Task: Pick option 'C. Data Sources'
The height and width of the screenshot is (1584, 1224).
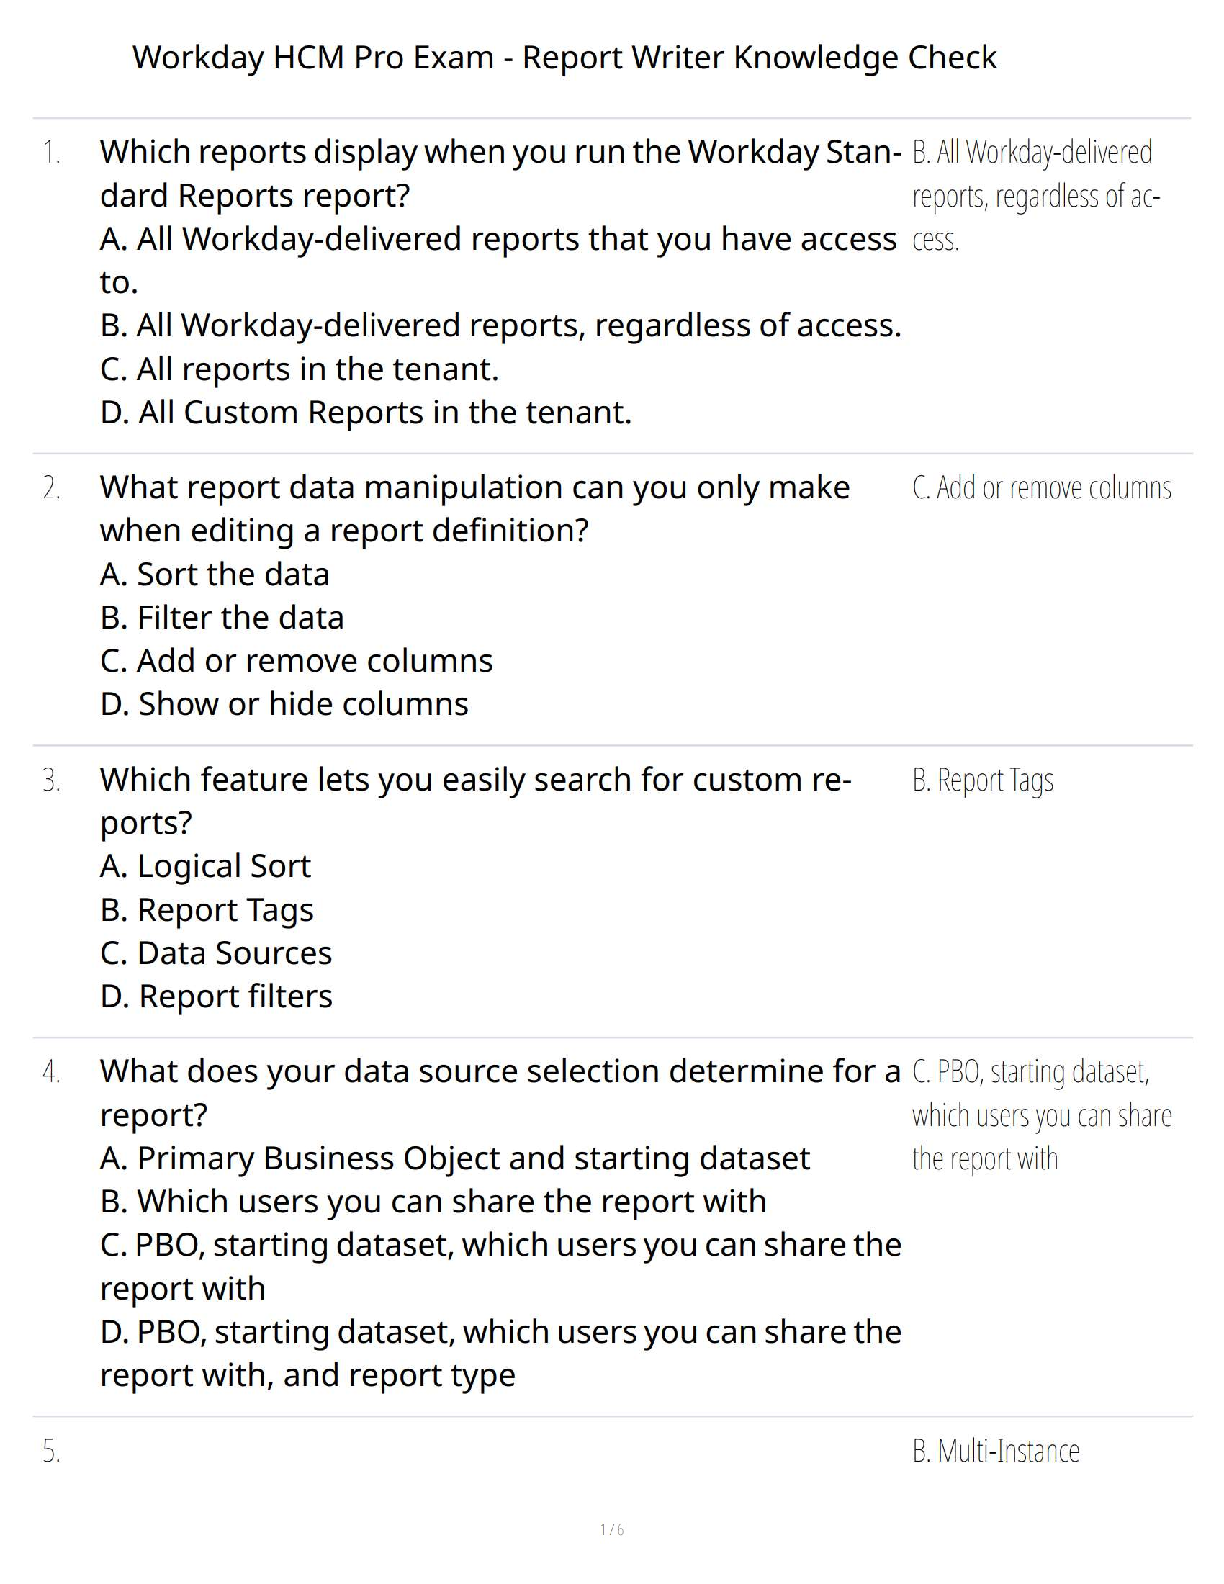Action: tap(216, 953)
